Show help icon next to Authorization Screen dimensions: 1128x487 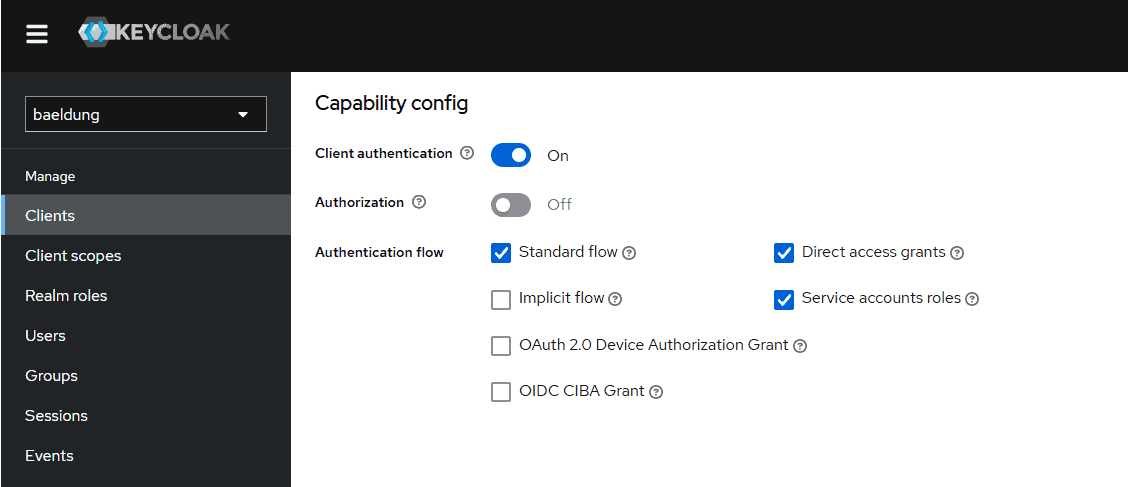[419, 202]
